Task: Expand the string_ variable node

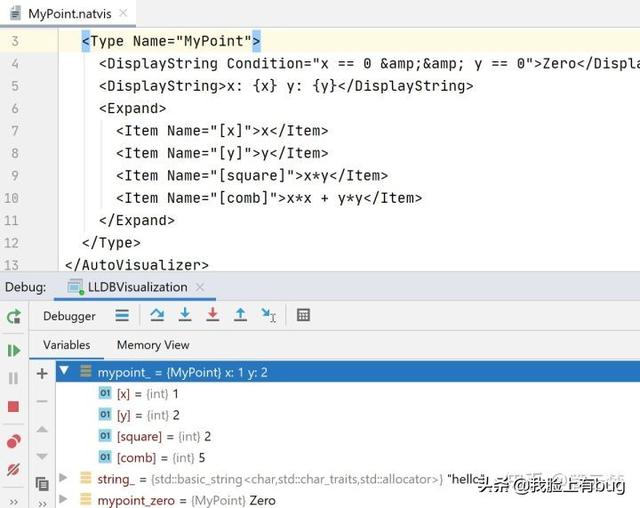Action: [63, 477]
